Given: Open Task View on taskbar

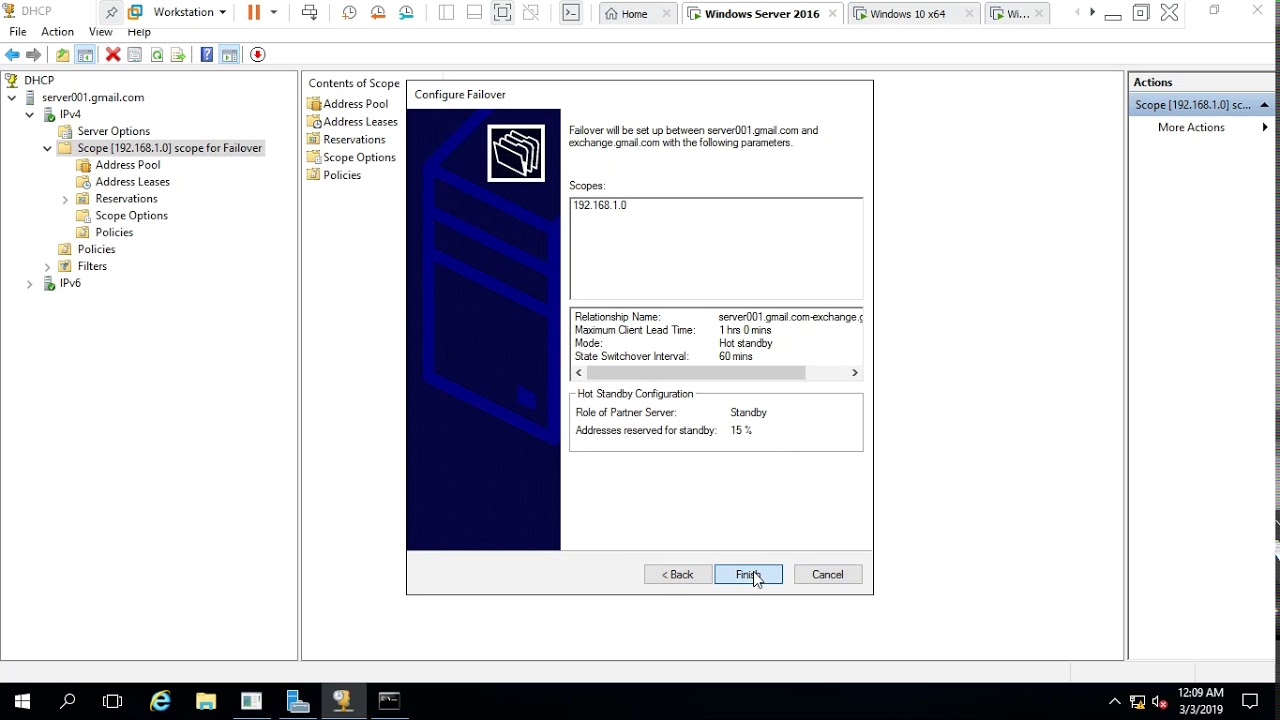Looking at the screenshot, I should 113,701.
